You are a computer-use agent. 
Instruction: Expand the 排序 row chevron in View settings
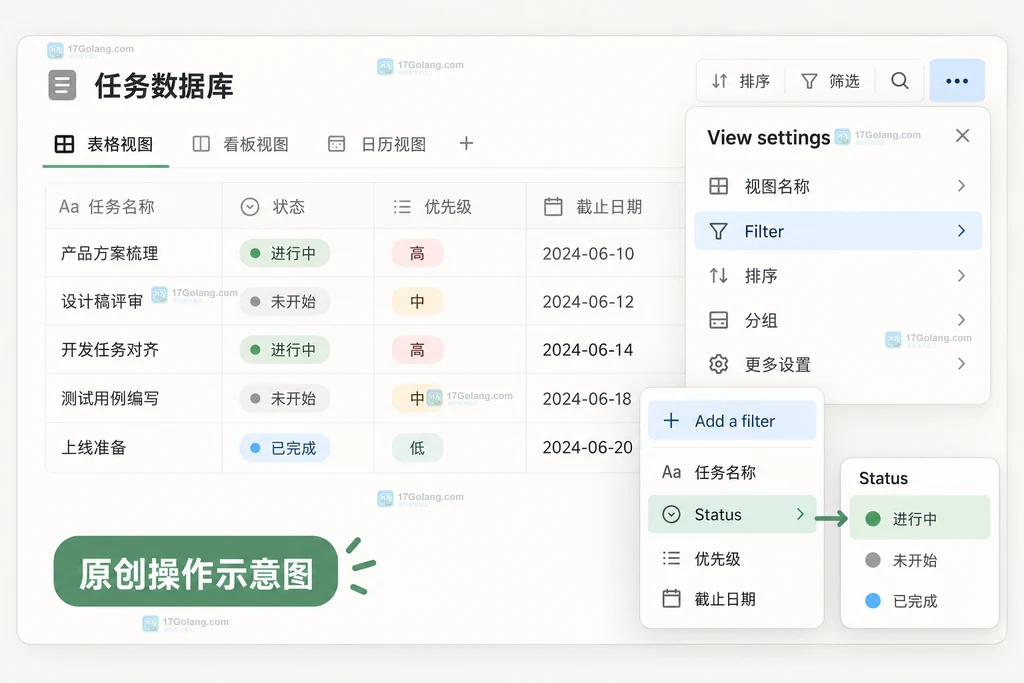pos(961,276)
